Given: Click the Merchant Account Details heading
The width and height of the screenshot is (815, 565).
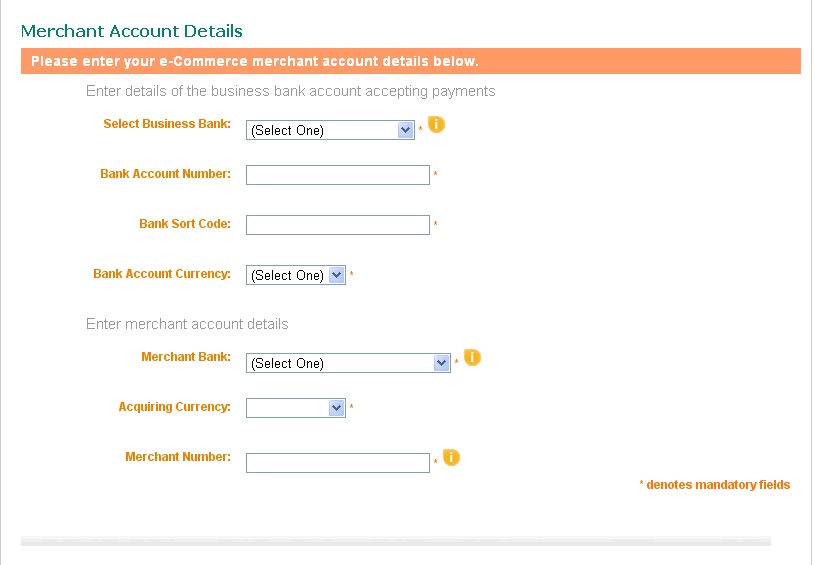Looking at the screenshot, I should (x=132, y=31).
